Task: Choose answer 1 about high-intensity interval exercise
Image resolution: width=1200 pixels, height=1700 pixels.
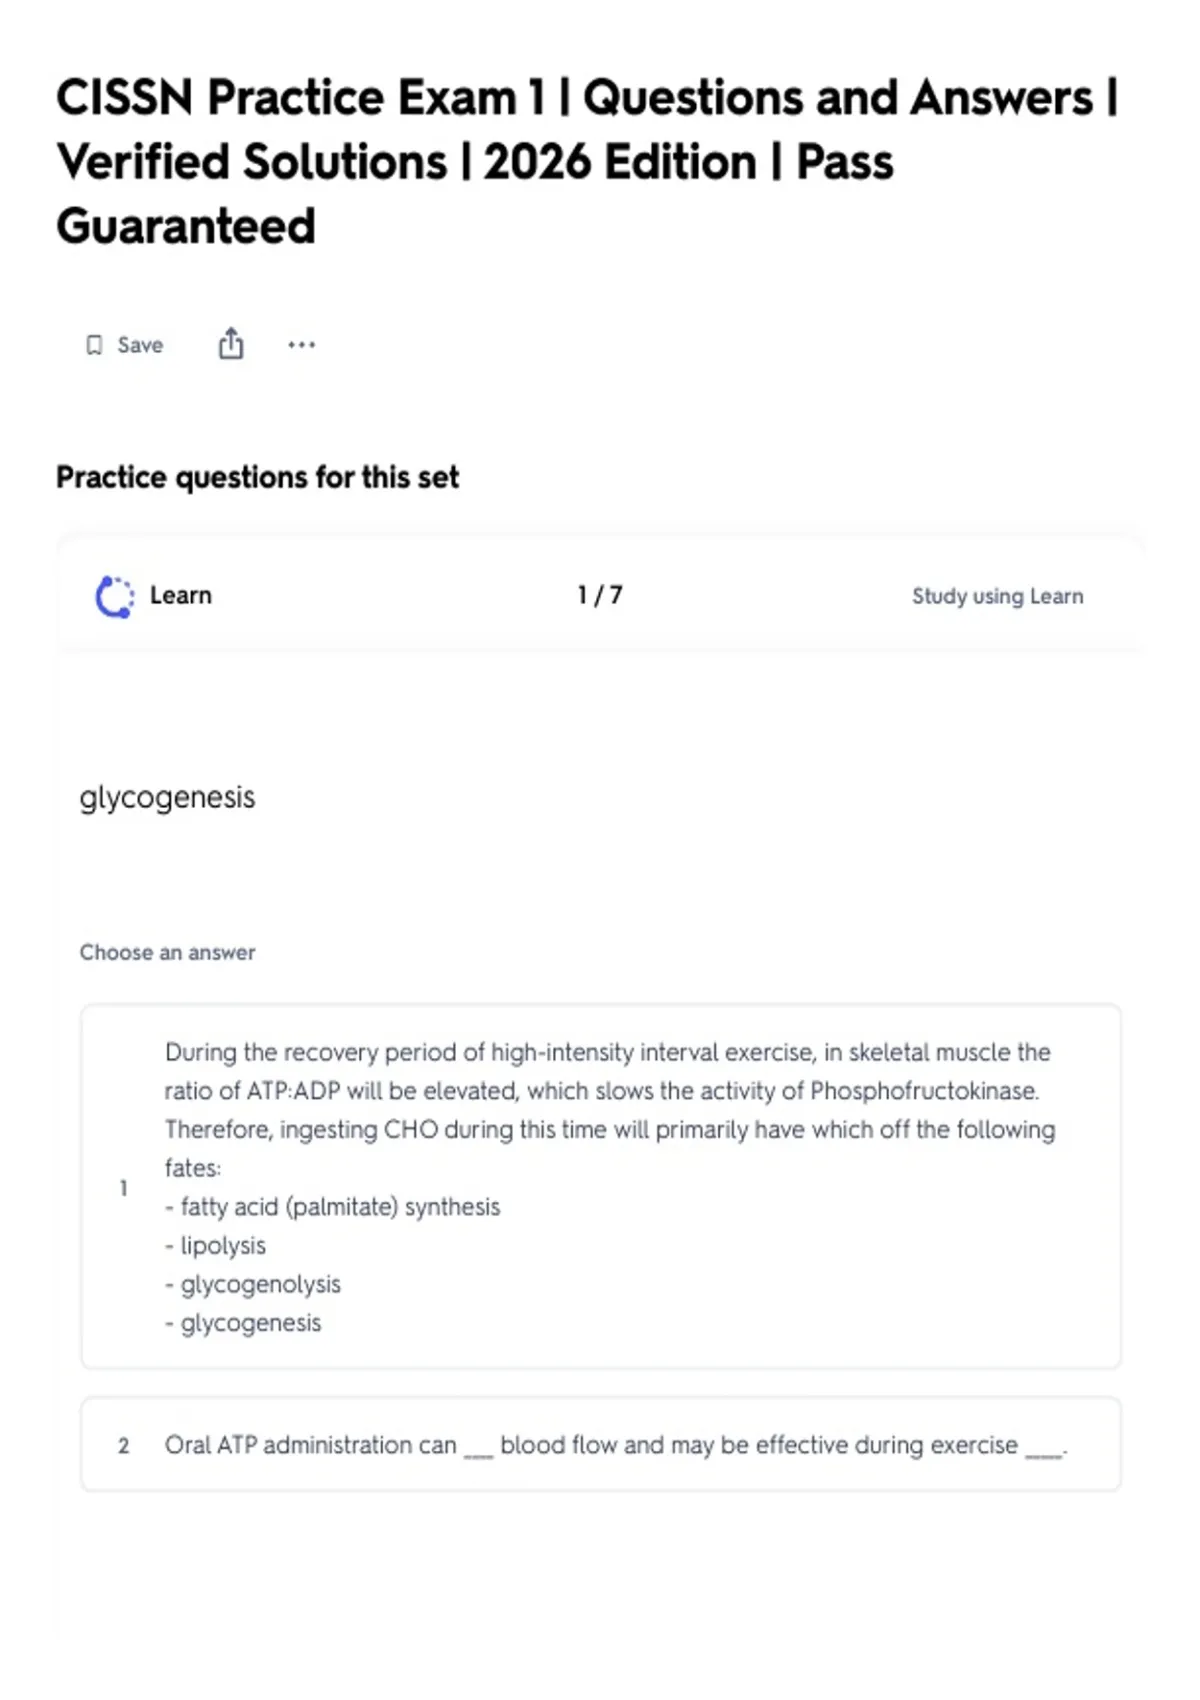Action: tap(601, 1187)
